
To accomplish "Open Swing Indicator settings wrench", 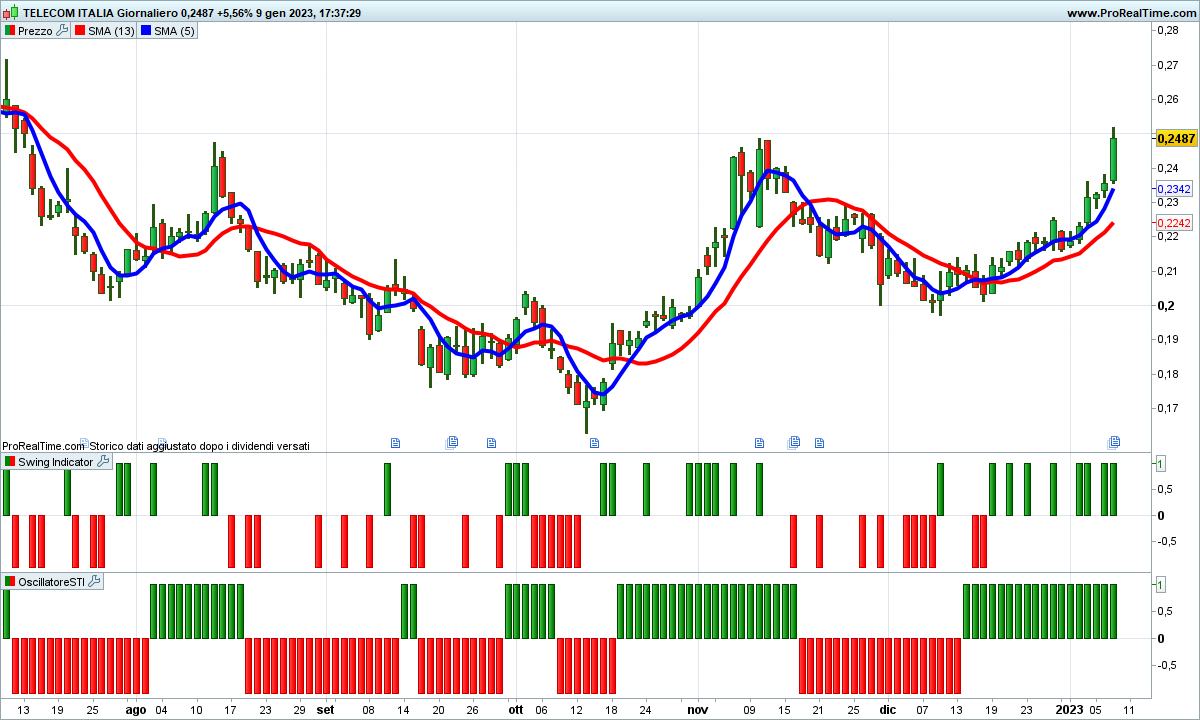I will pos(103,462).
